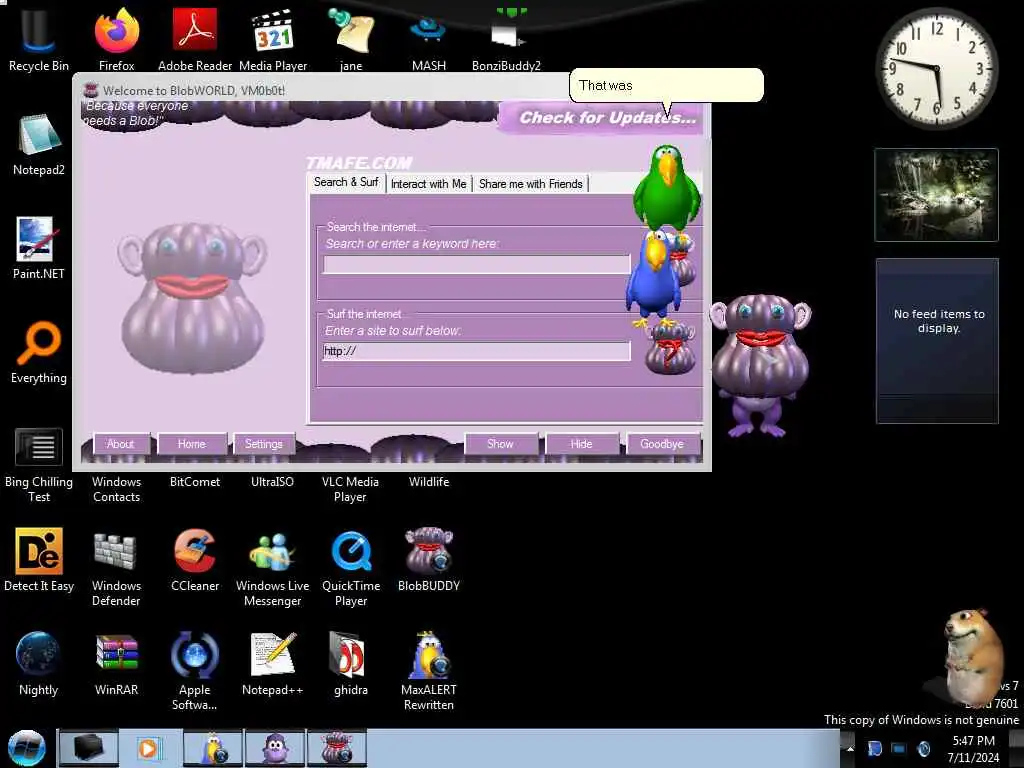Viewport: 1024px width, 768px height.
Task: Select the VLC Media Player desktop label
Action: tap(350, 489)
